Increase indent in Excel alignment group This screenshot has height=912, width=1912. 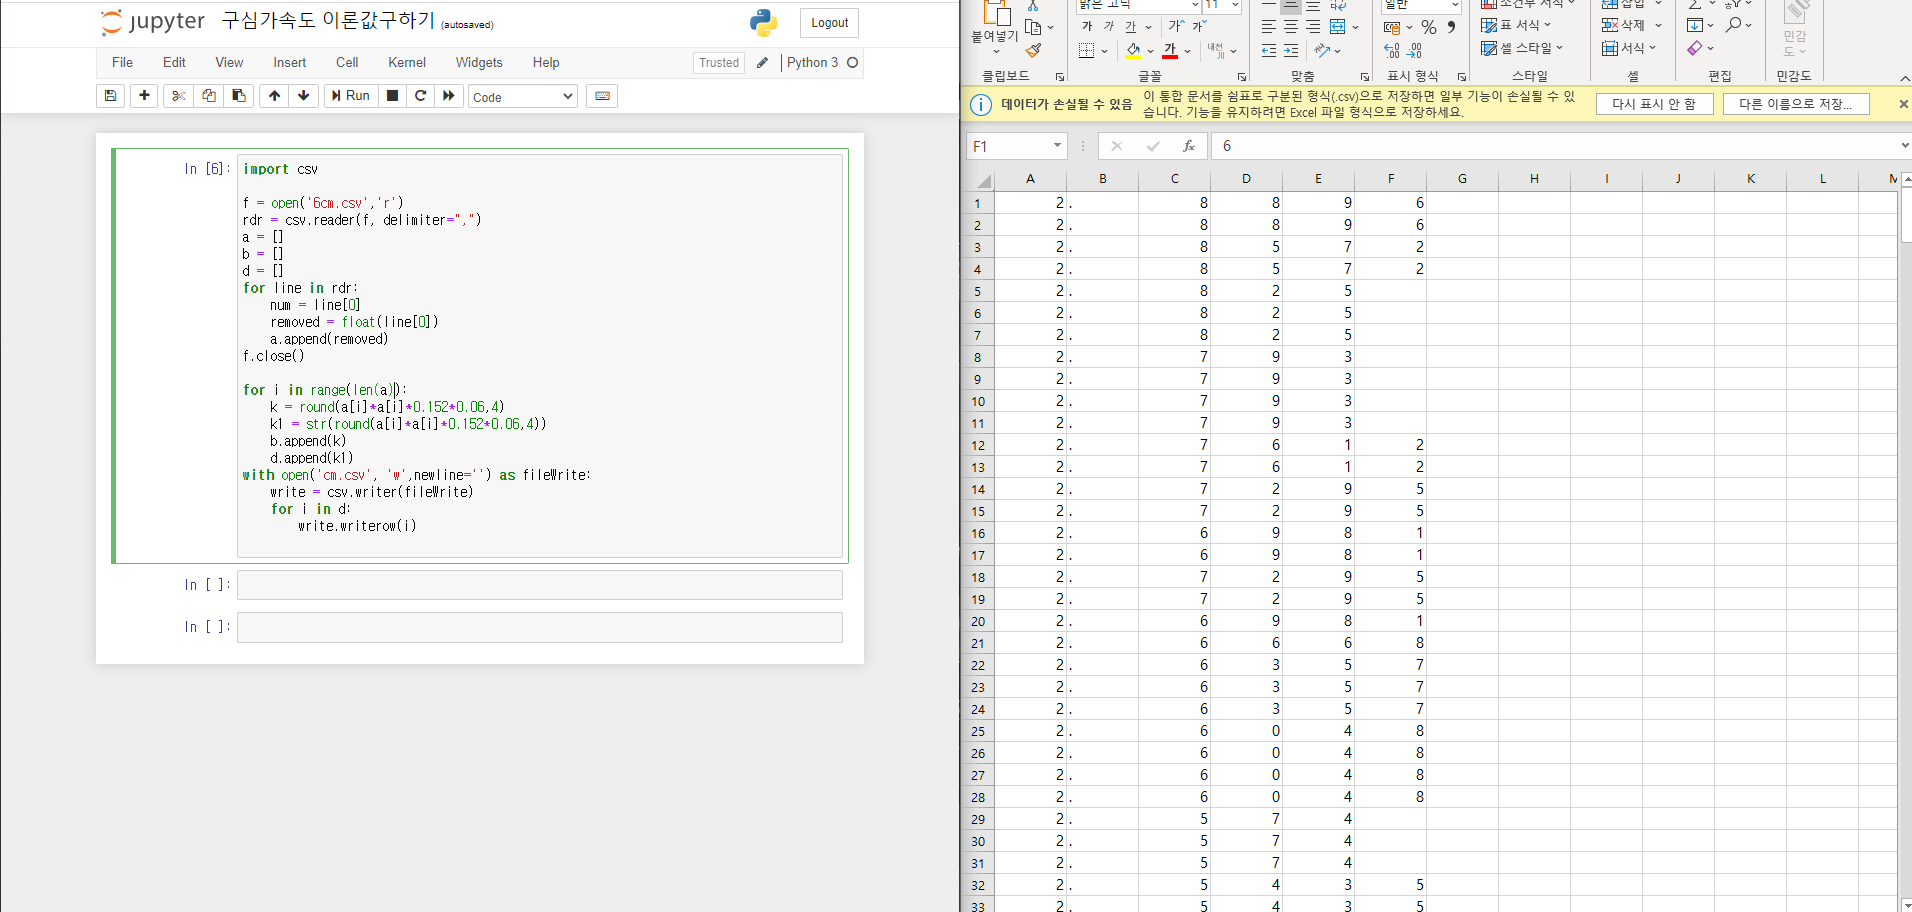[1291, 50]
